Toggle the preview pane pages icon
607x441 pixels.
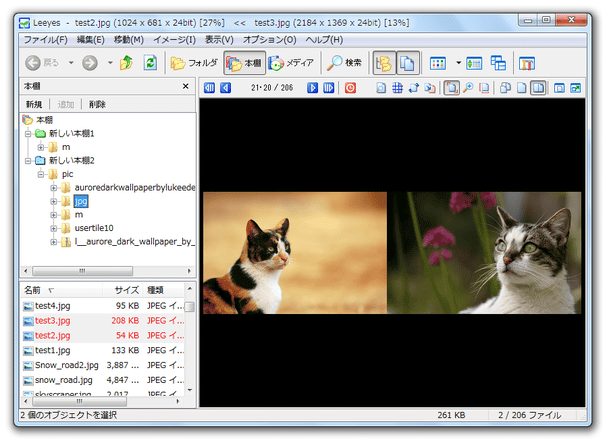408,63
